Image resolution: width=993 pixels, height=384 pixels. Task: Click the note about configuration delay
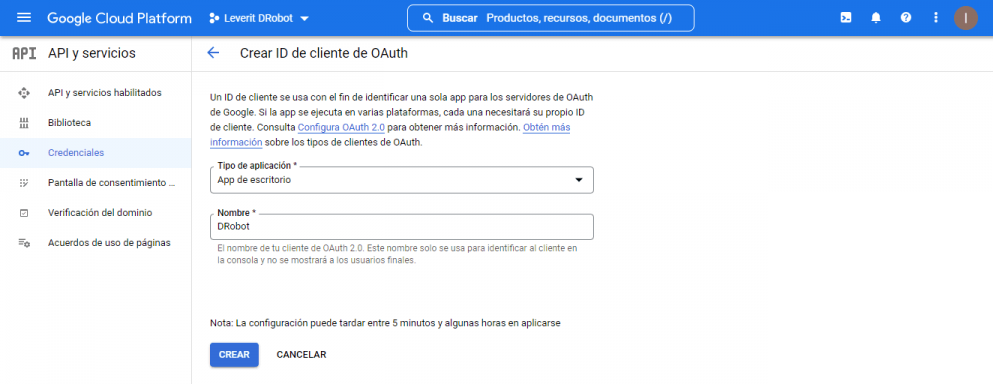pos(385,323)
